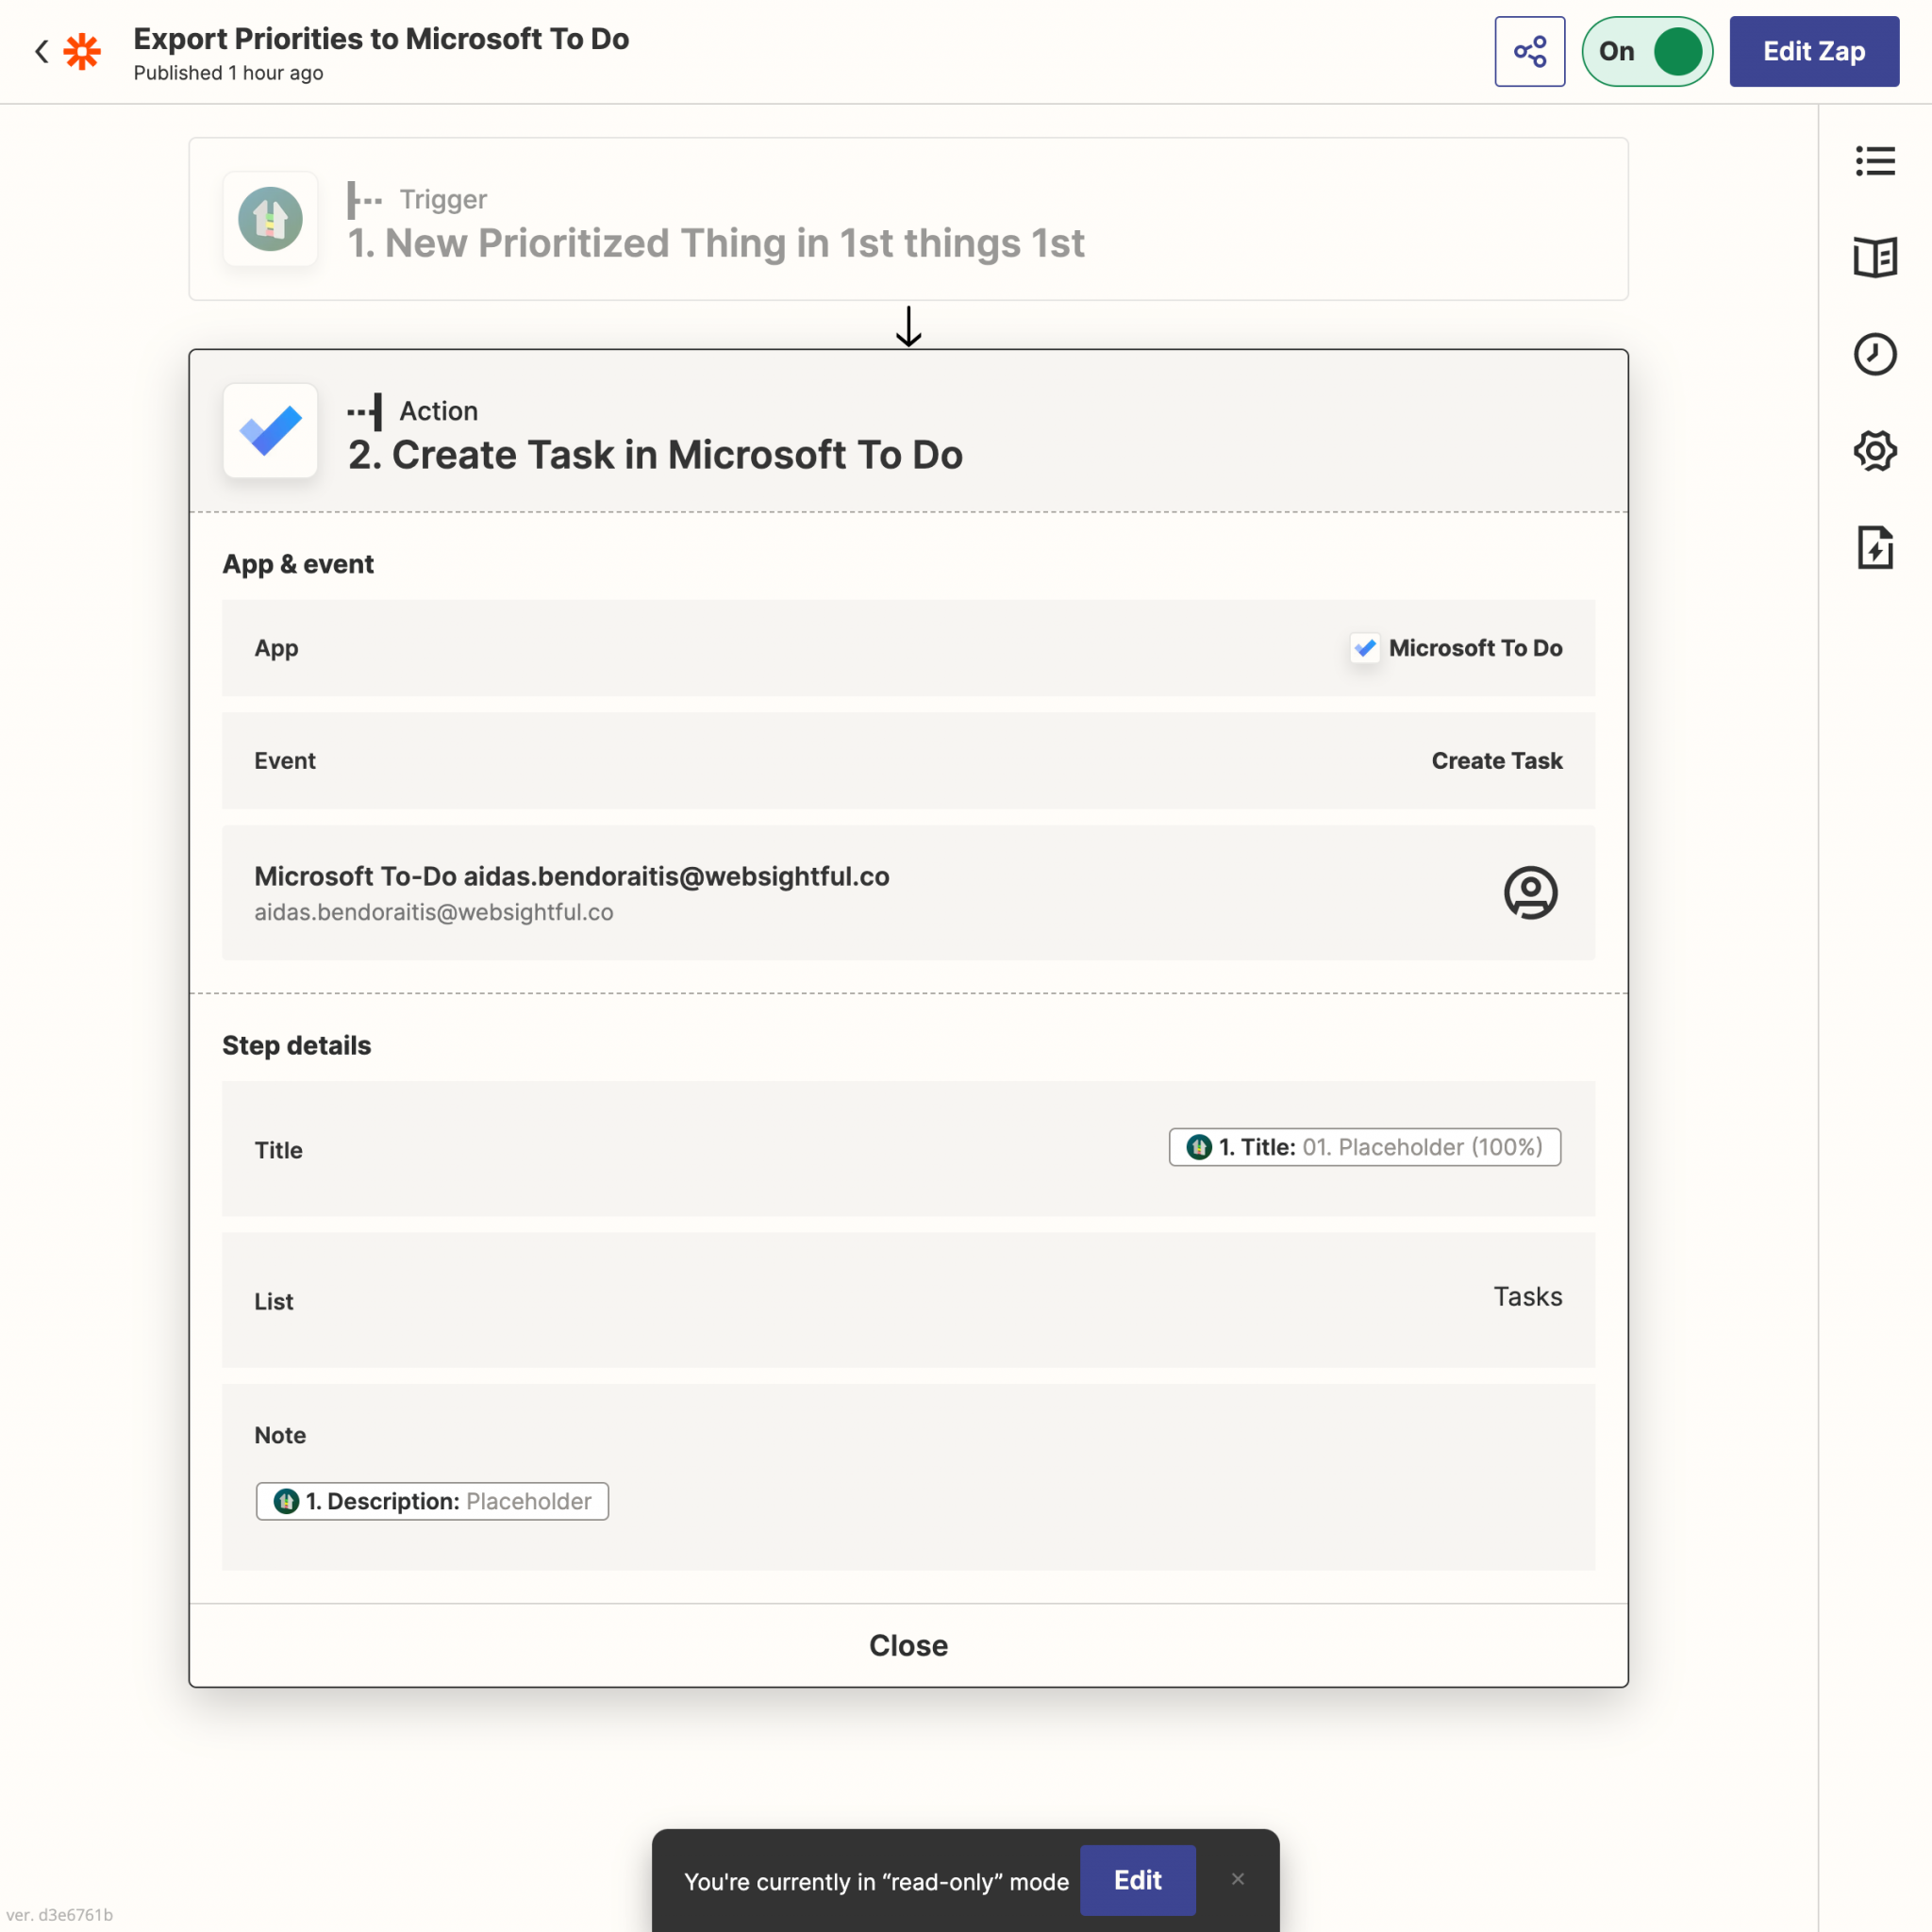This screenshot has height=1932, width=1932.
Task: Open the share Zap icon button
Action: (x=1529, y=51)
